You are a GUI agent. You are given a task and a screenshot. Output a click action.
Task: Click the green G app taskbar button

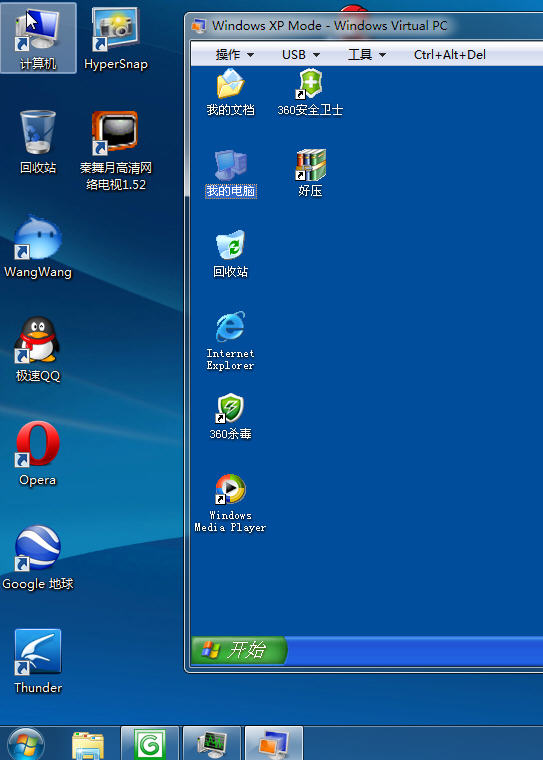pos(150,744)
